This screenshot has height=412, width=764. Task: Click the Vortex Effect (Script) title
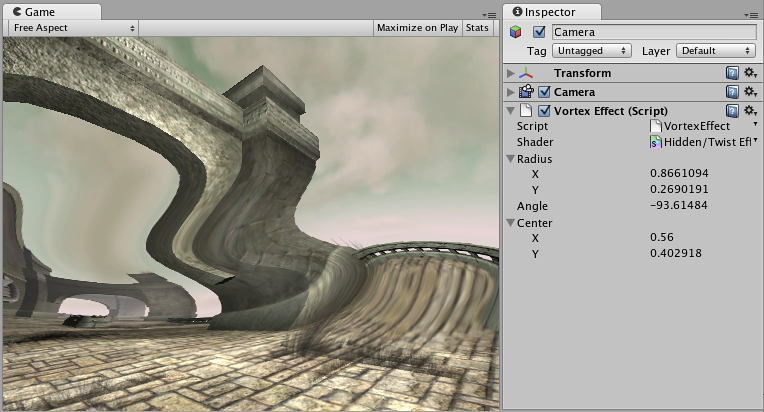point(611,111)
